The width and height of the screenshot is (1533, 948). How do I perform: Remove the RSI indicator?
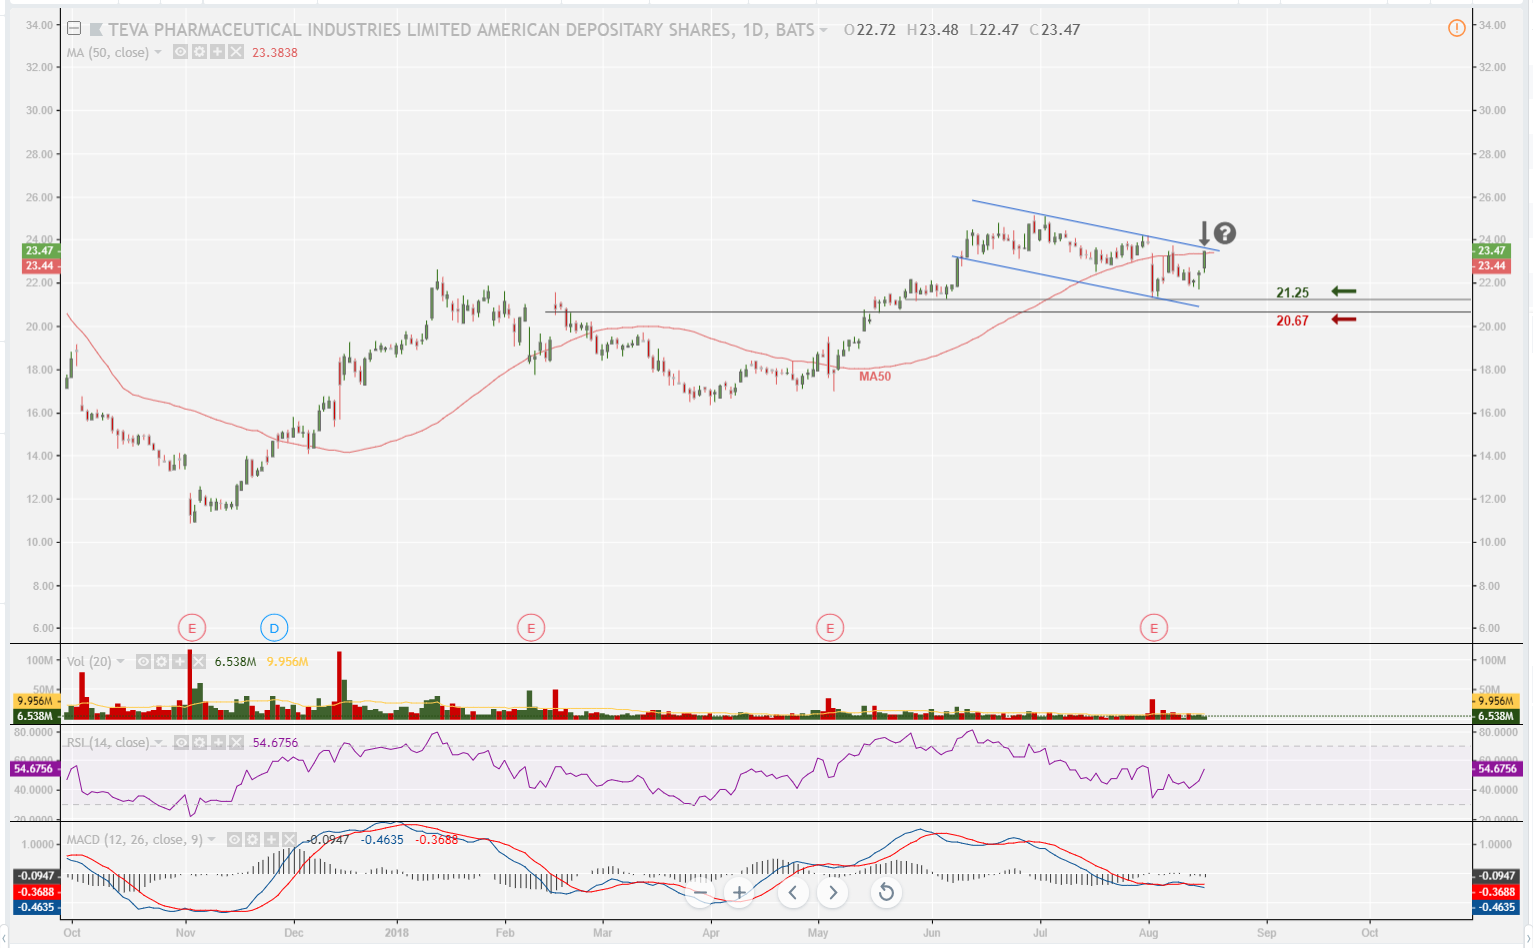pos(236,742)
